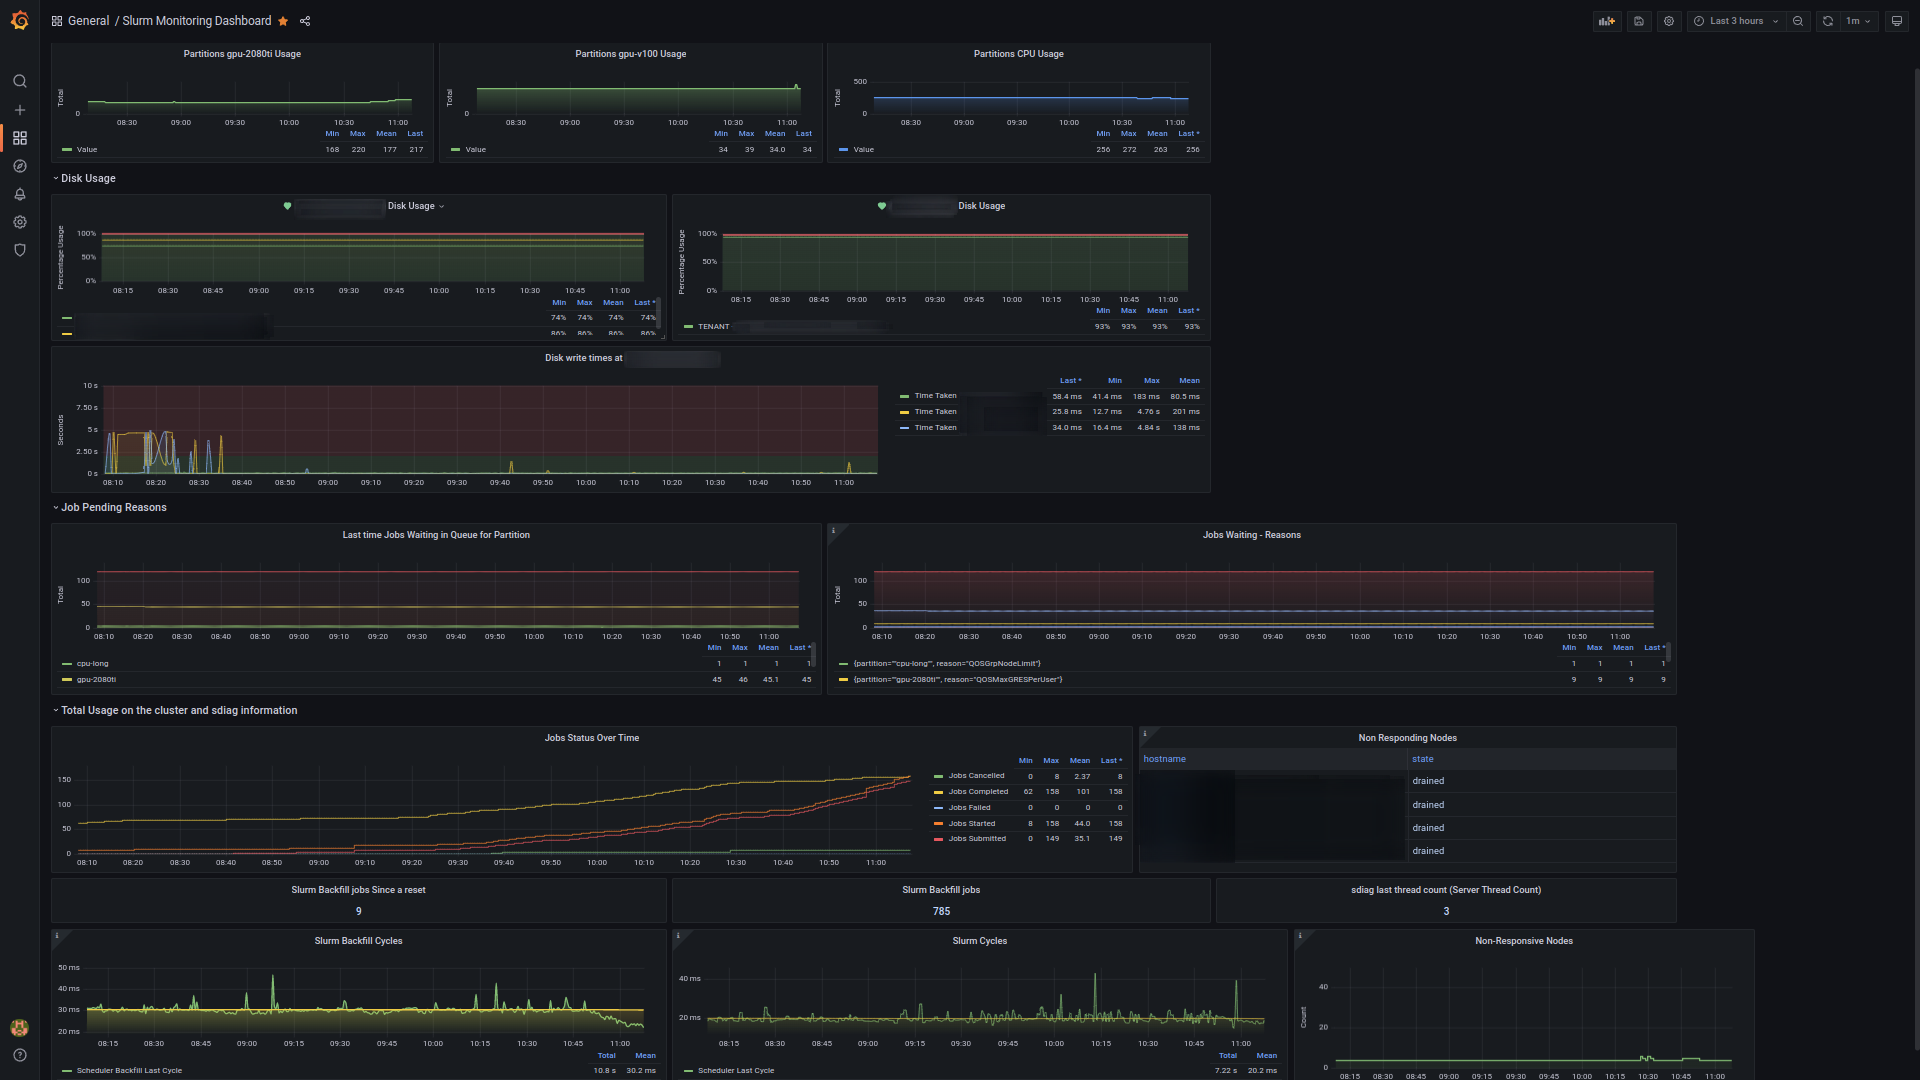Open dashboard settings gear in top toolbar

1669,21
